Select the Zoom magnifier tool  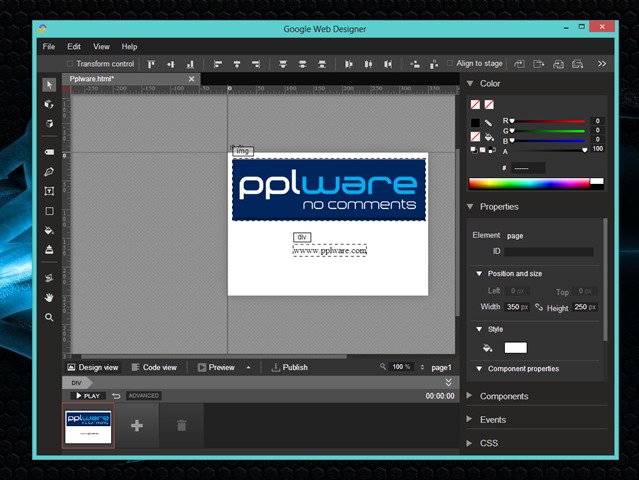pos(49,317)
